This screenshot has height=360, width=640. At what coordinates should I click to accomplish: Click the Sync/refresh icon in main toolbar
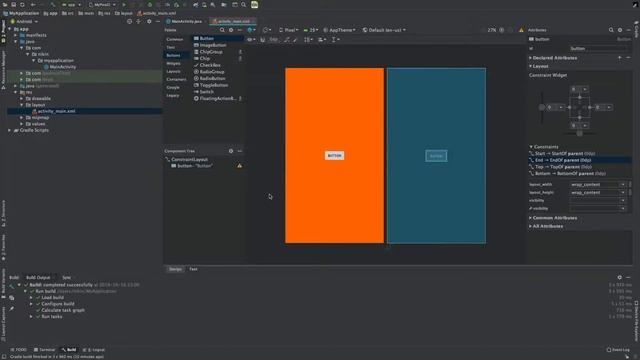pyautogui.click(x=22, y=4)
